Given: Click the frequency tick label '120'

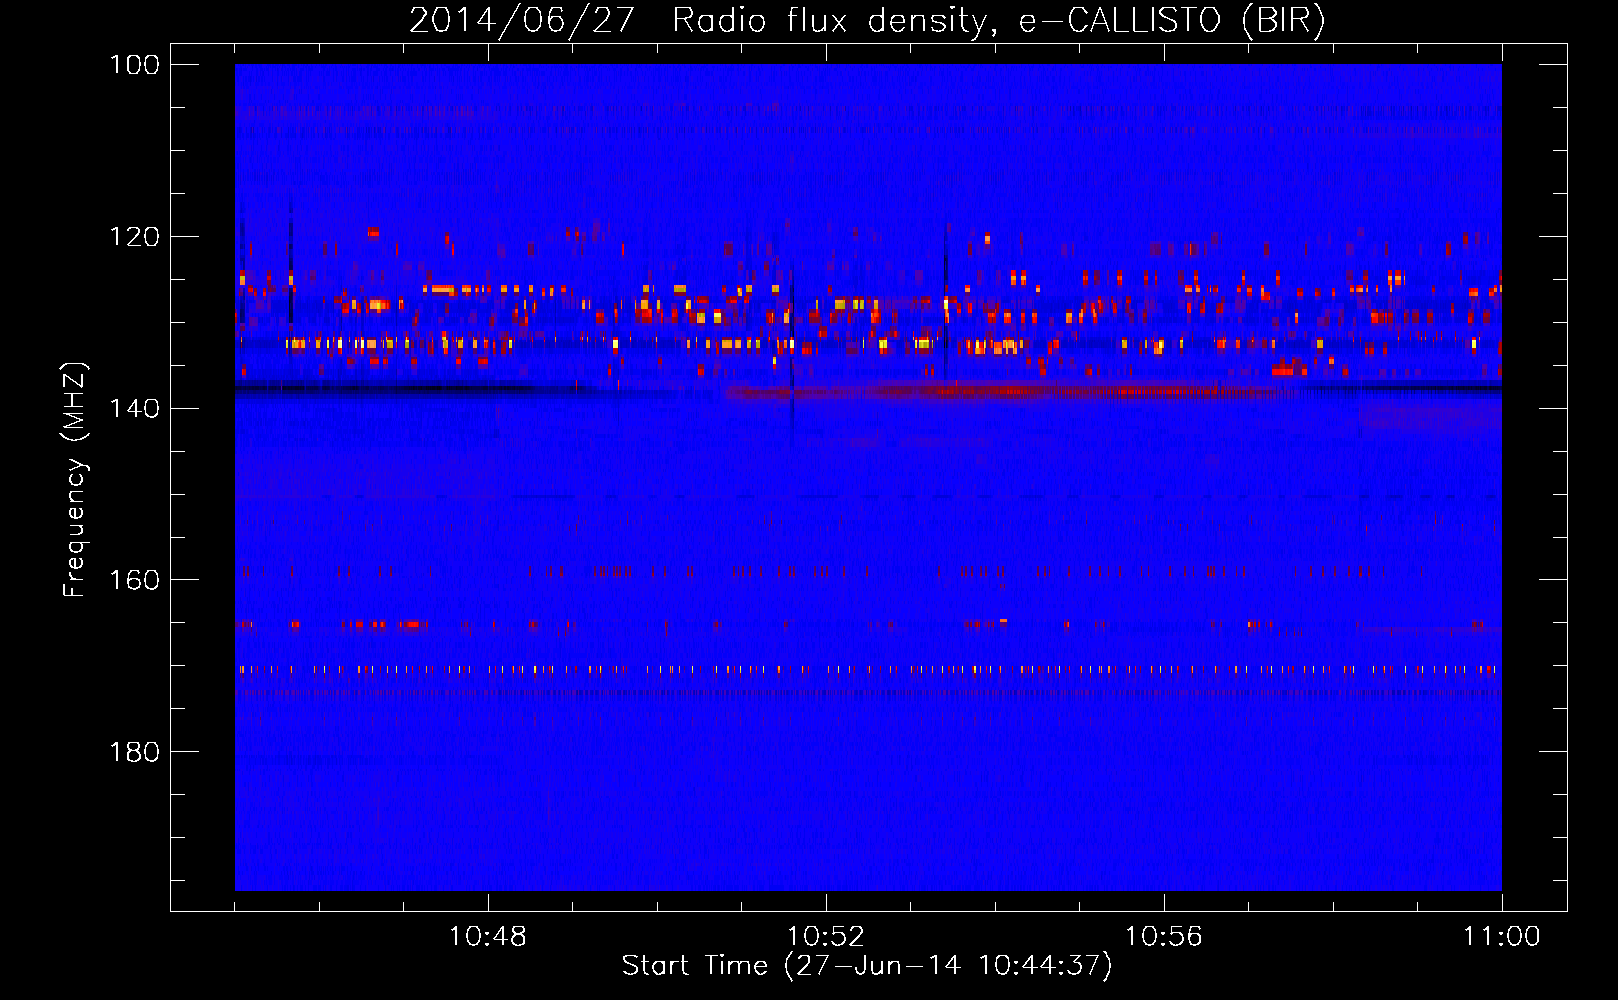Looking at the screenshot, I should [136, 237].
